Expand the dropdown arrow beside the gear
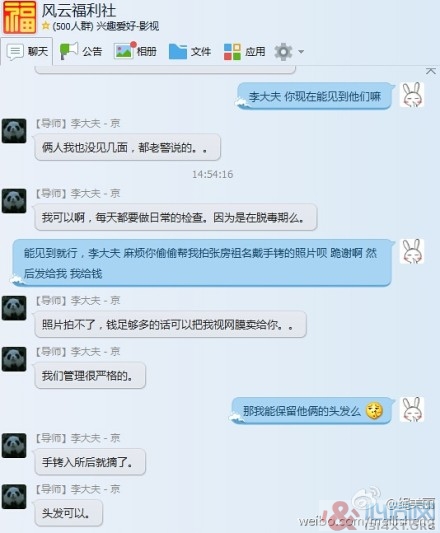Image resolution: width=440 pixels, height=533 pixels. (x=301, y=52)
